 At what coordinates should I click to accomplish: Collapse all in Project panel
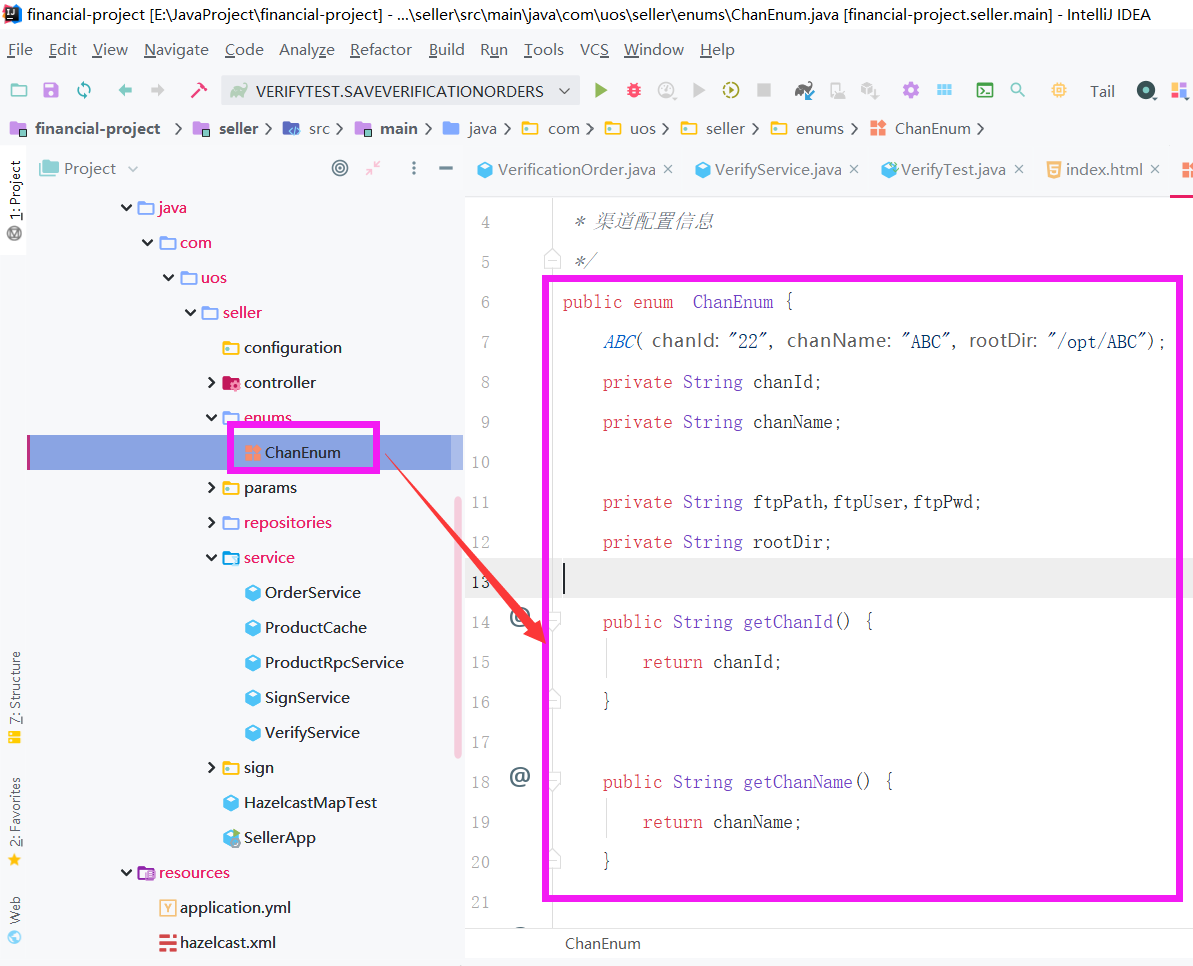click(373, 168)
